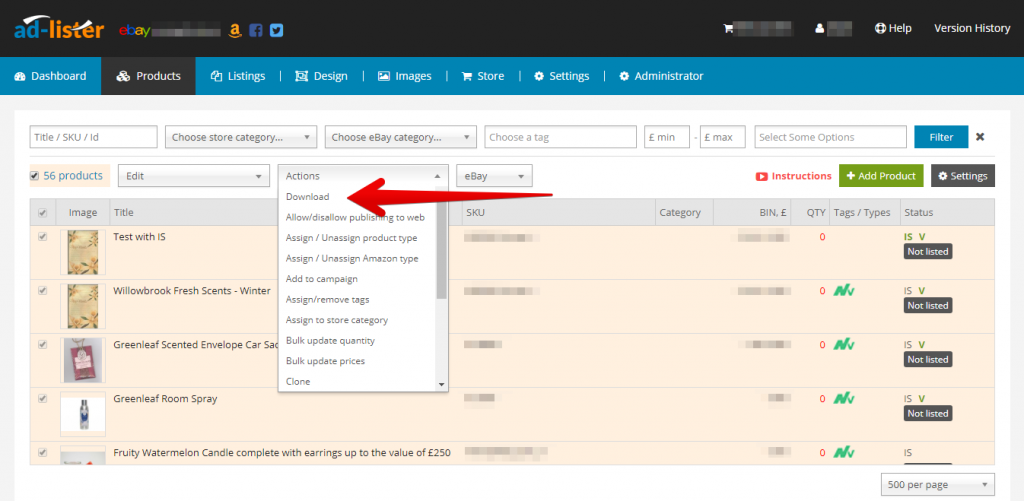1024x501 pixels.
Task: Open the 500 per page dropdown
Action: tap(938, 485)
